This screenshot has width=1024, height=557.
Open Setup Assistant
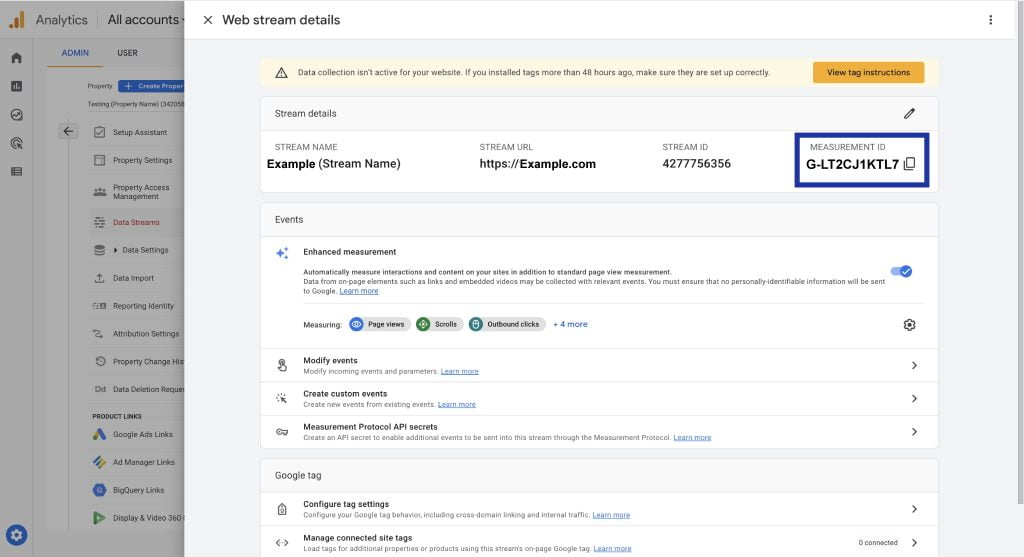(x=139, y=132)
